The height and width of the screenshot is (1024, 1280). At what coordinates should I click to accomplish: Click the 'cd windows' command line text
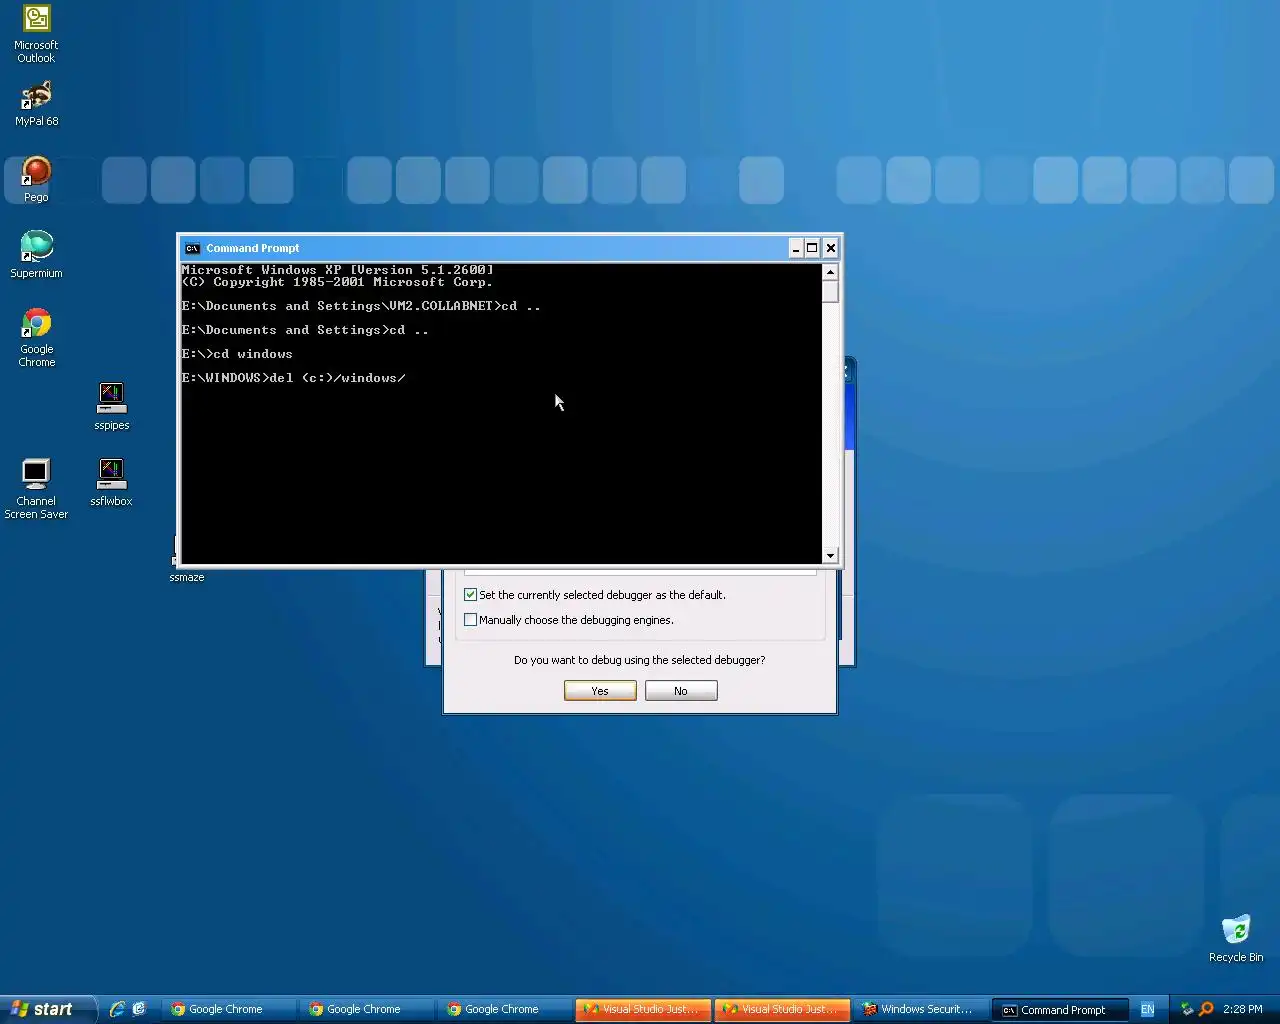pyautogui.click(x=253, y=354)
